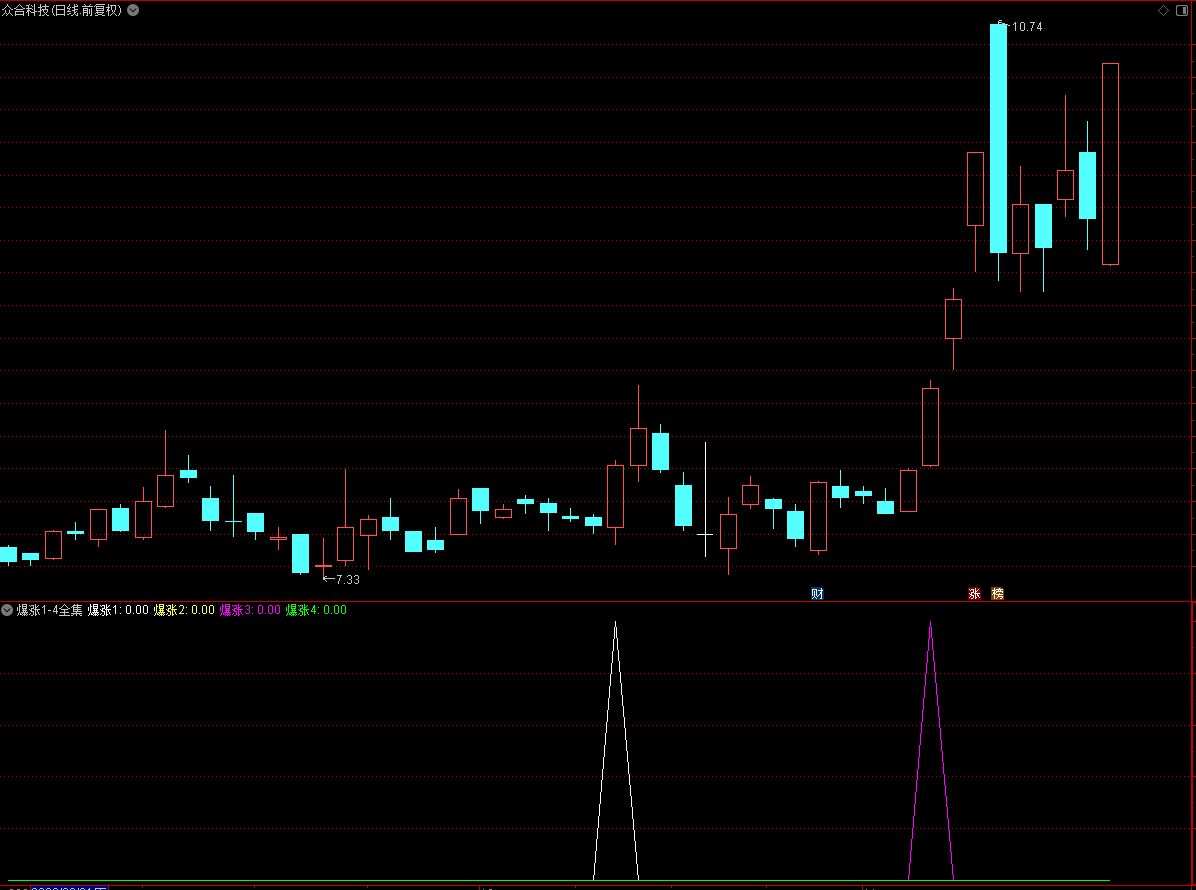
Task: Click the tall cyan candle at 10.74 peak
Action: coord(998,138)
